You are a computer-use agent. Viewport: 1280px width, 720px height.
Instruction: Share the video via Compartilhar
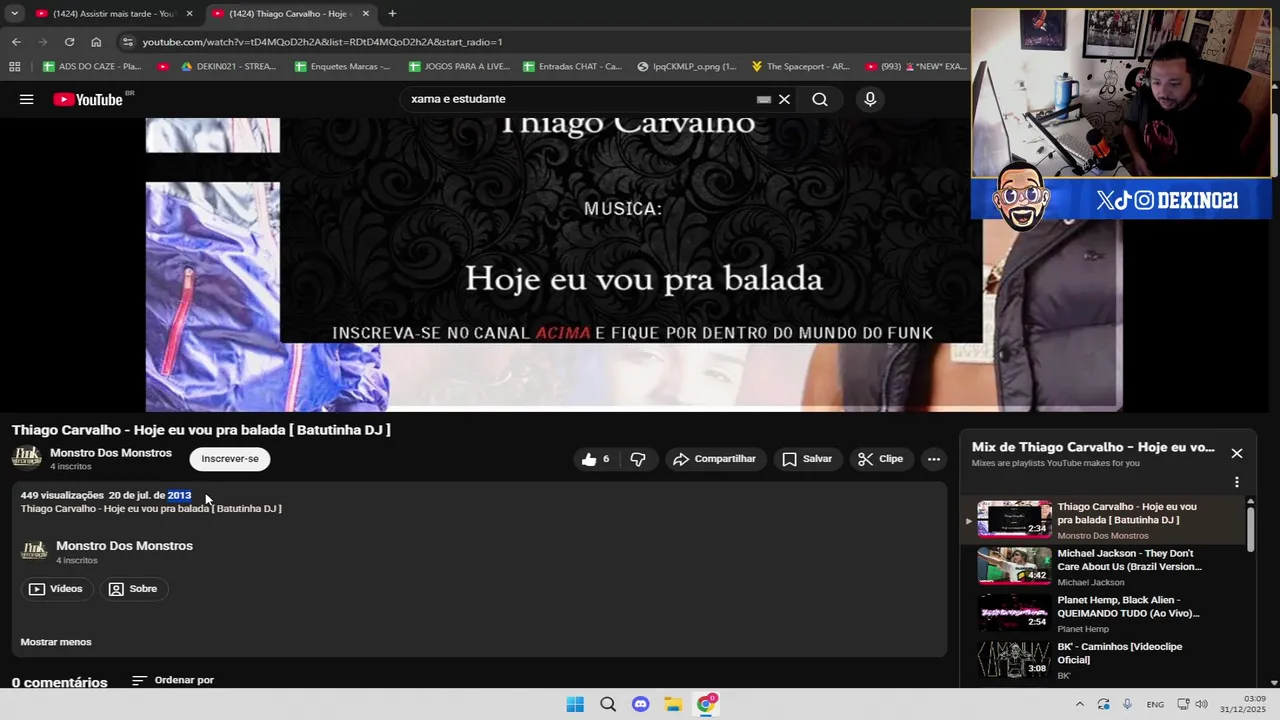click(x=714, y=459)
